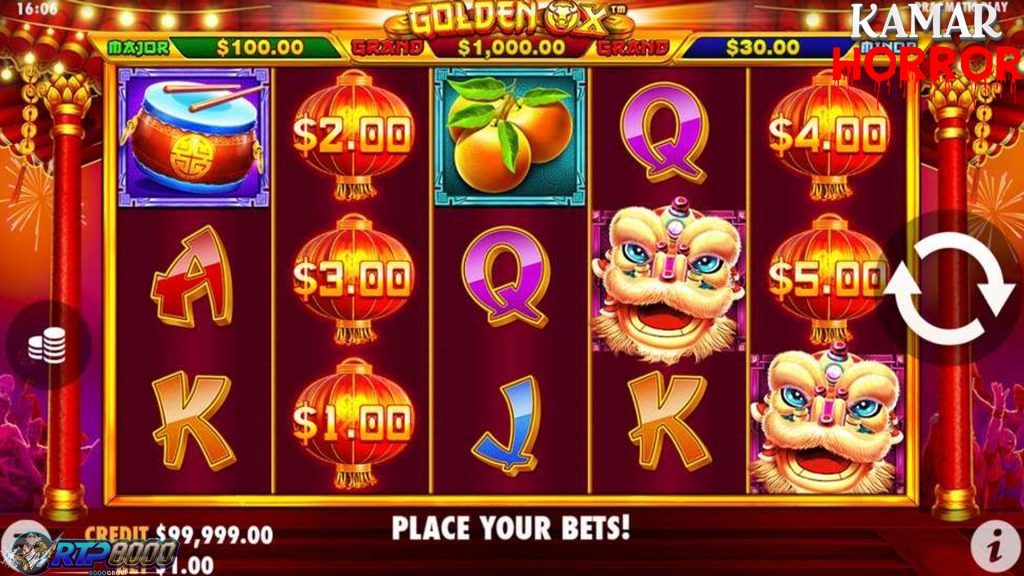This screenshot has height=576, width=1024.
Task: Click the lion dance head on reel five
Action: (x=827, y=421)
